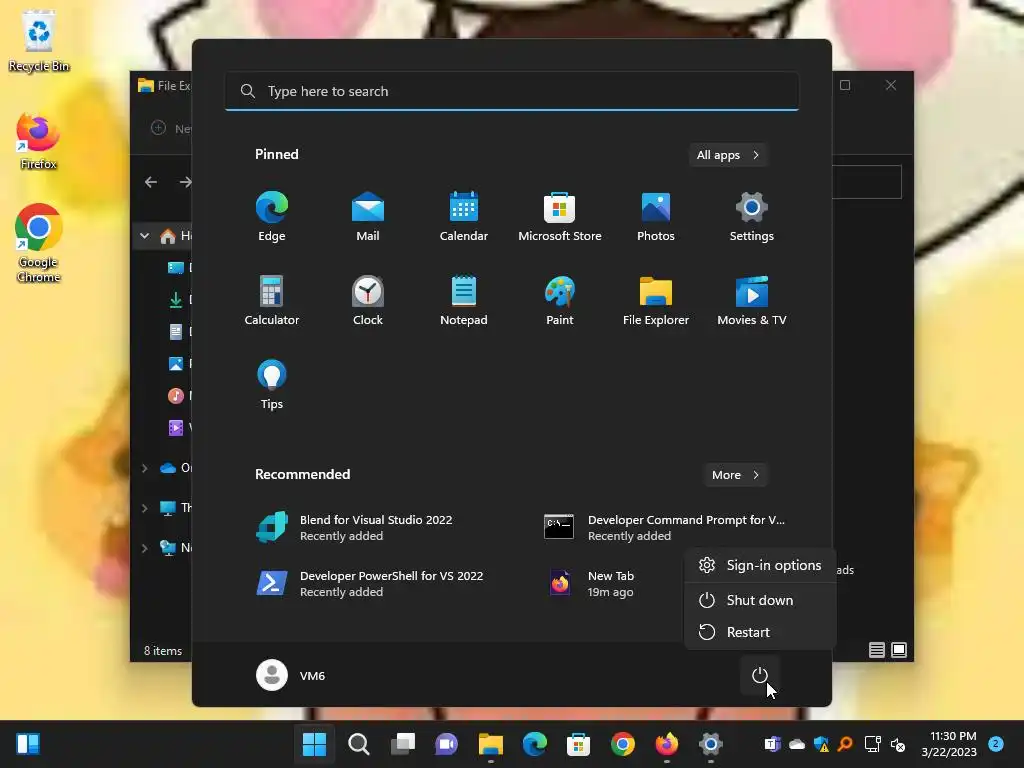This screenshot has height=768, width=1024.
Task: Launch the Calculator app
Action: [x=272, y=300]
